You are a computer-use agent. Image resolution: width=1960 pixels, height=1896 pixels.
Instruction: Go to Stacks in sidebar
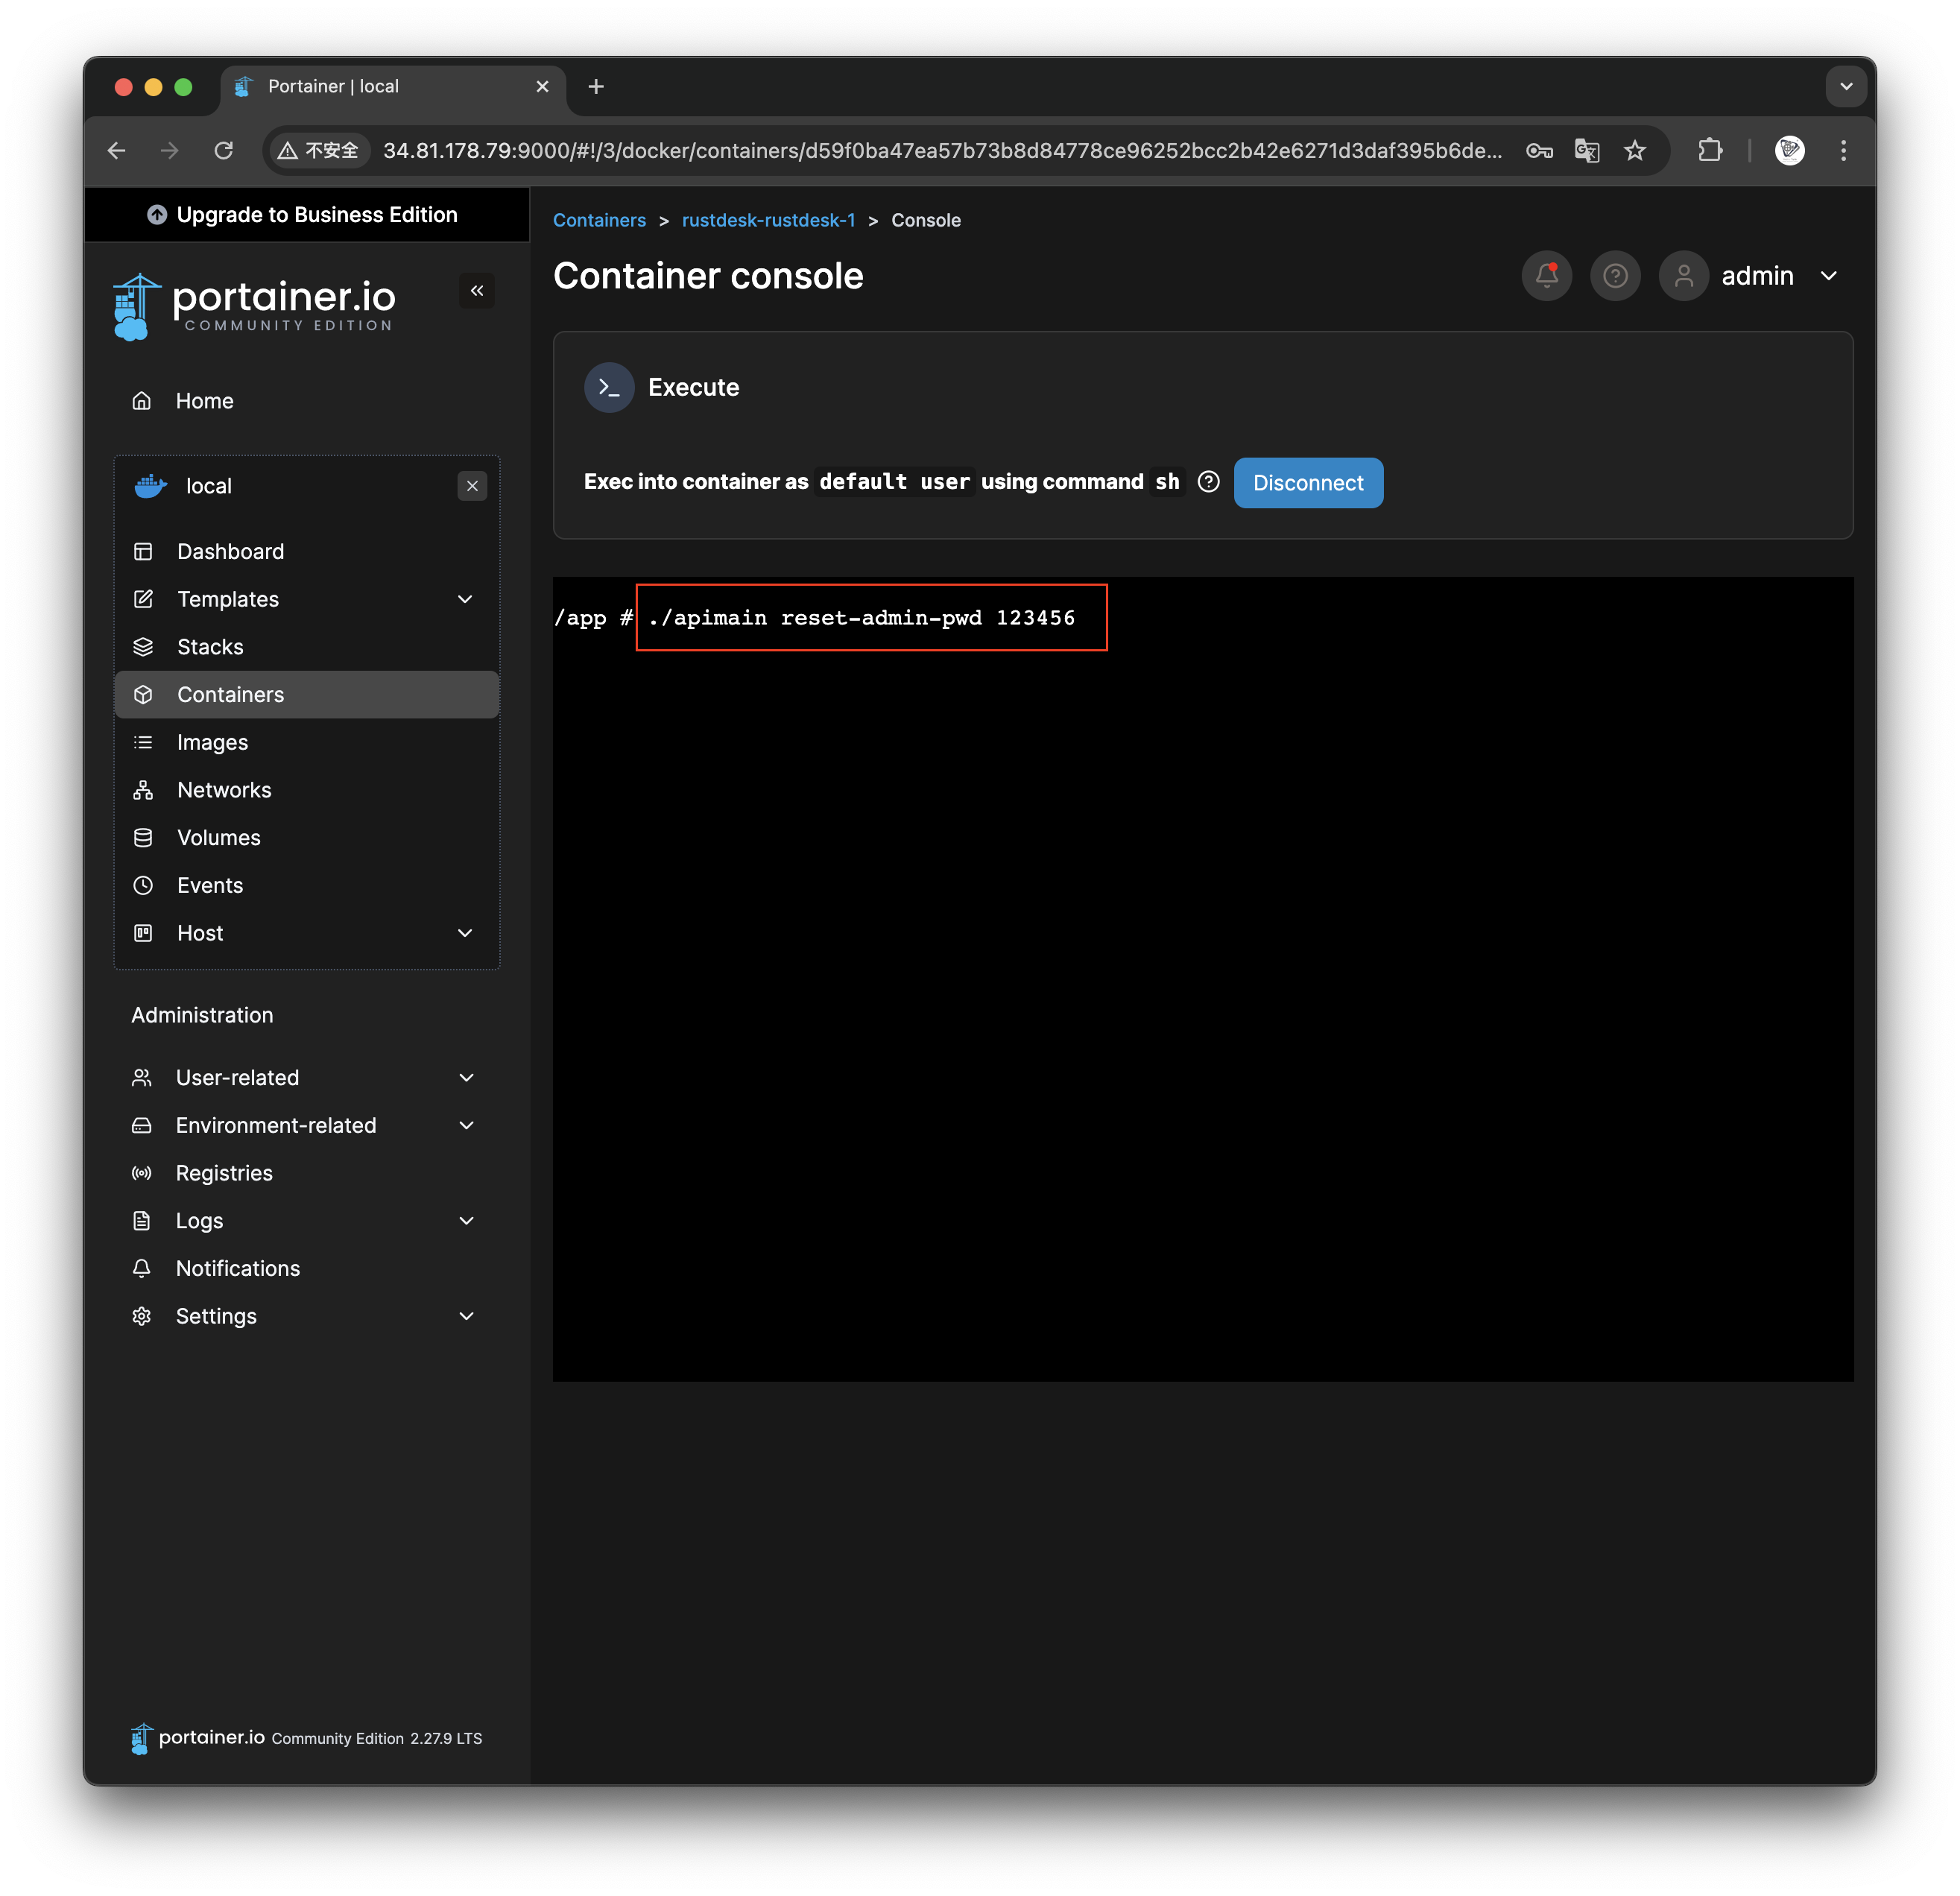pos(210,647)
